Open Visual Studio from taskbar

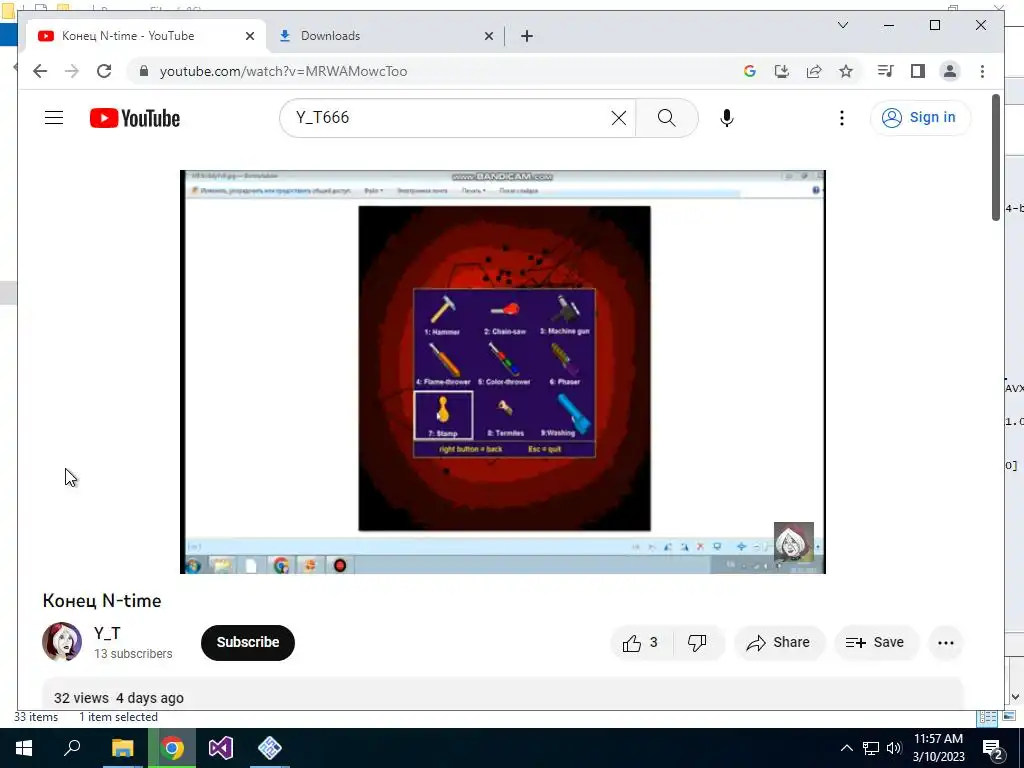click(x=221, y=748)
